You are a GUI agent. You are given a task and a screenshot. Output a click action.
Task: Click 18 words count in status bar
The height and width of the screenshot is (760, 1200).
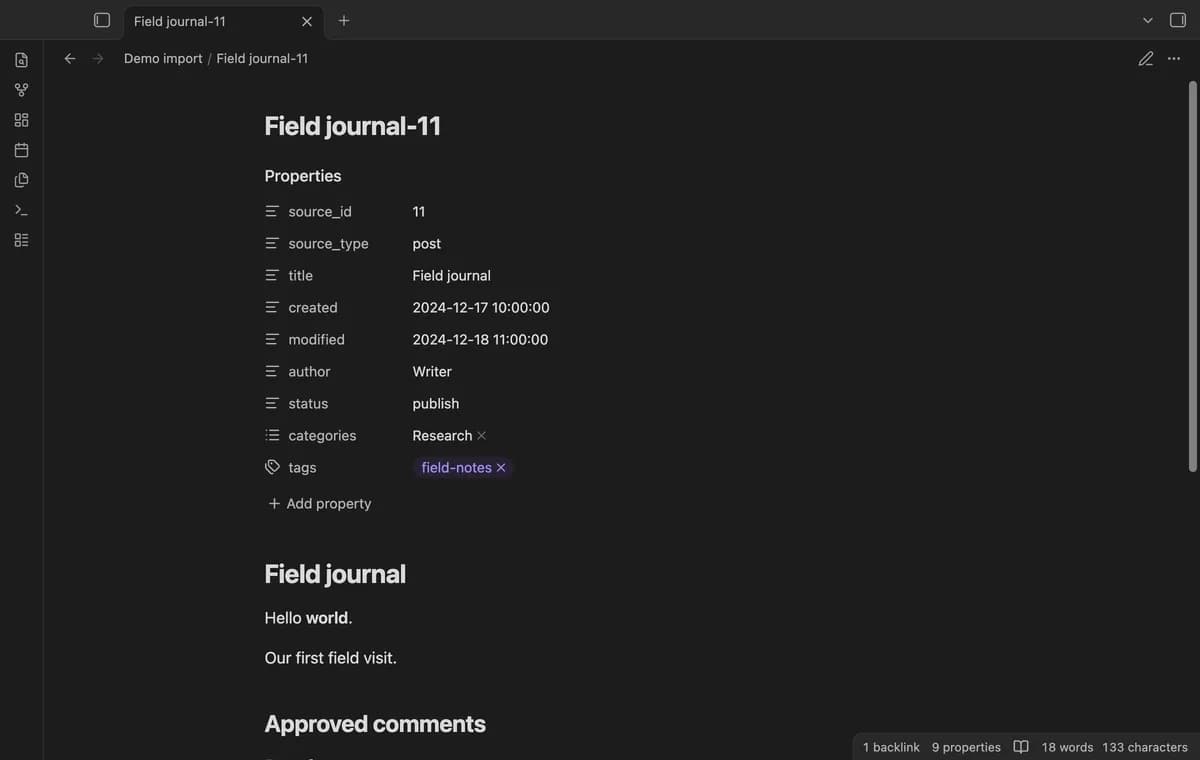[1067, 747]
